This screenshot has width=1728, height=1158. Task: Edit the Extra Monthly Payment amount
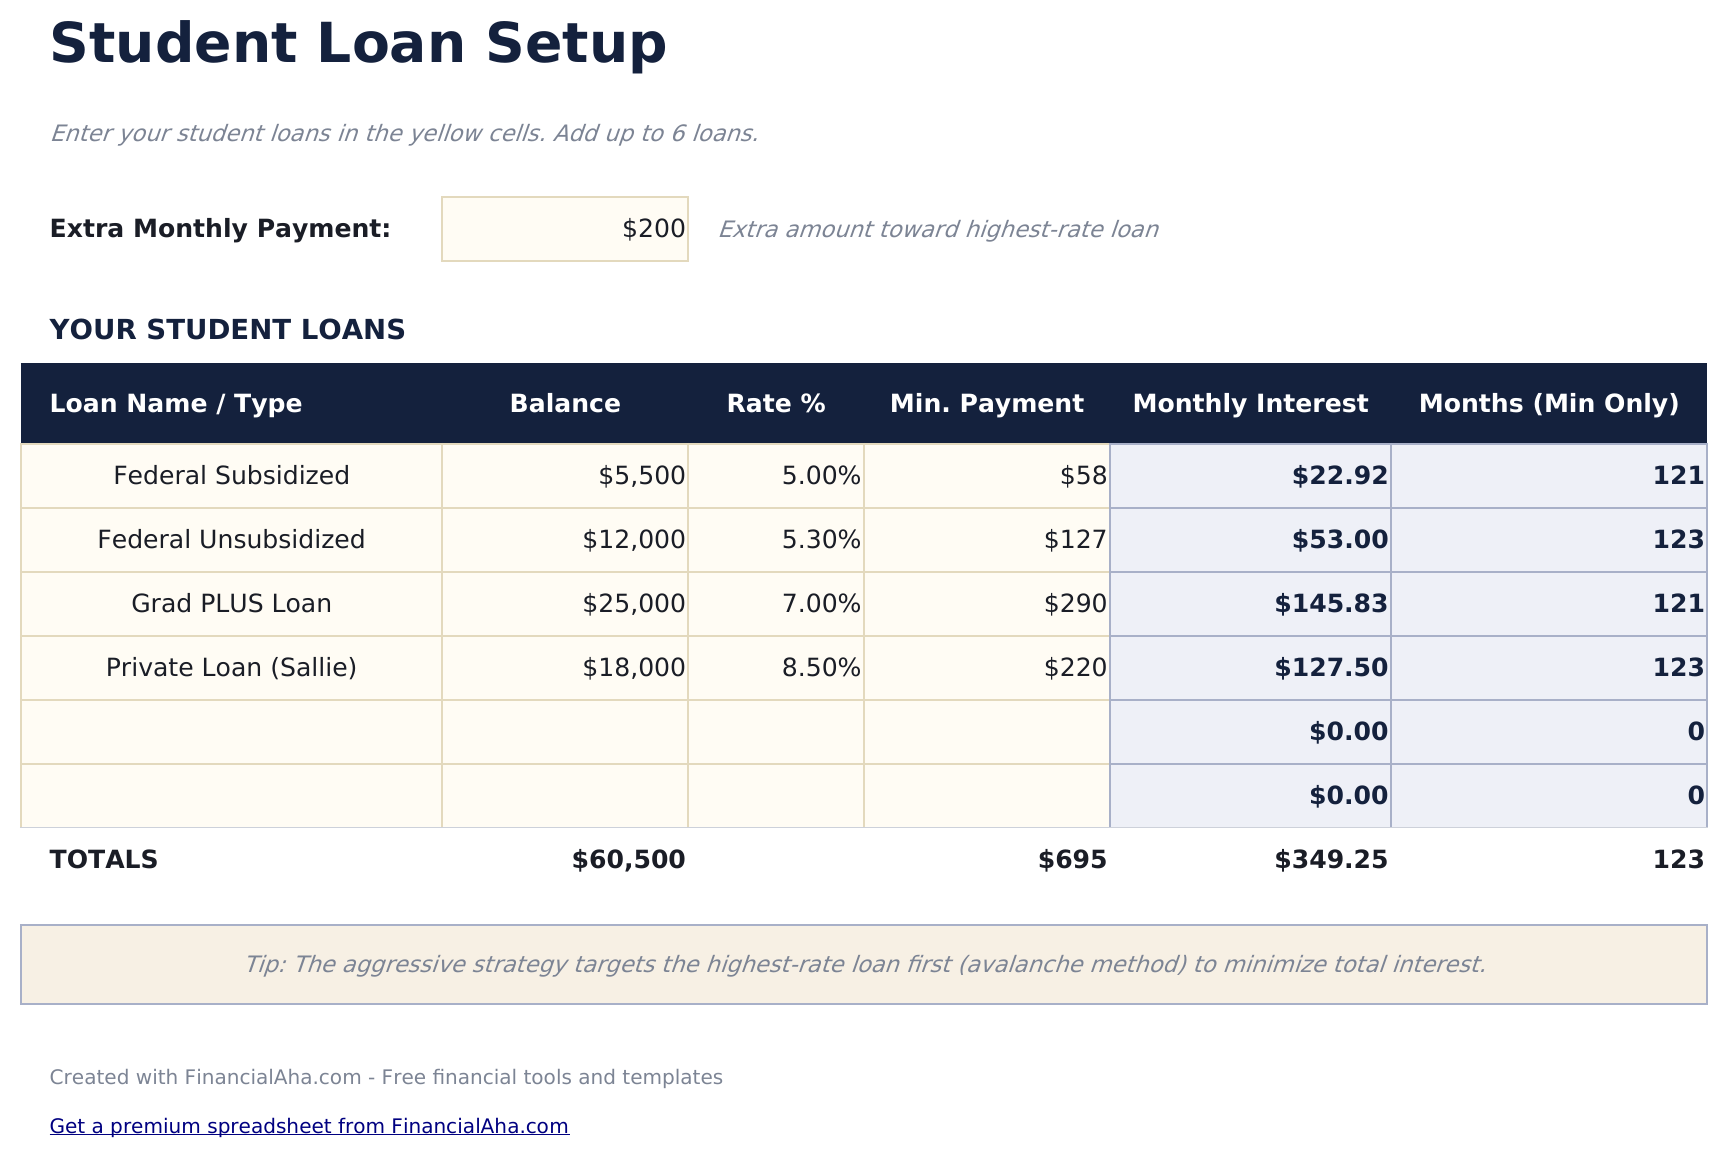(x=564, y=228)
